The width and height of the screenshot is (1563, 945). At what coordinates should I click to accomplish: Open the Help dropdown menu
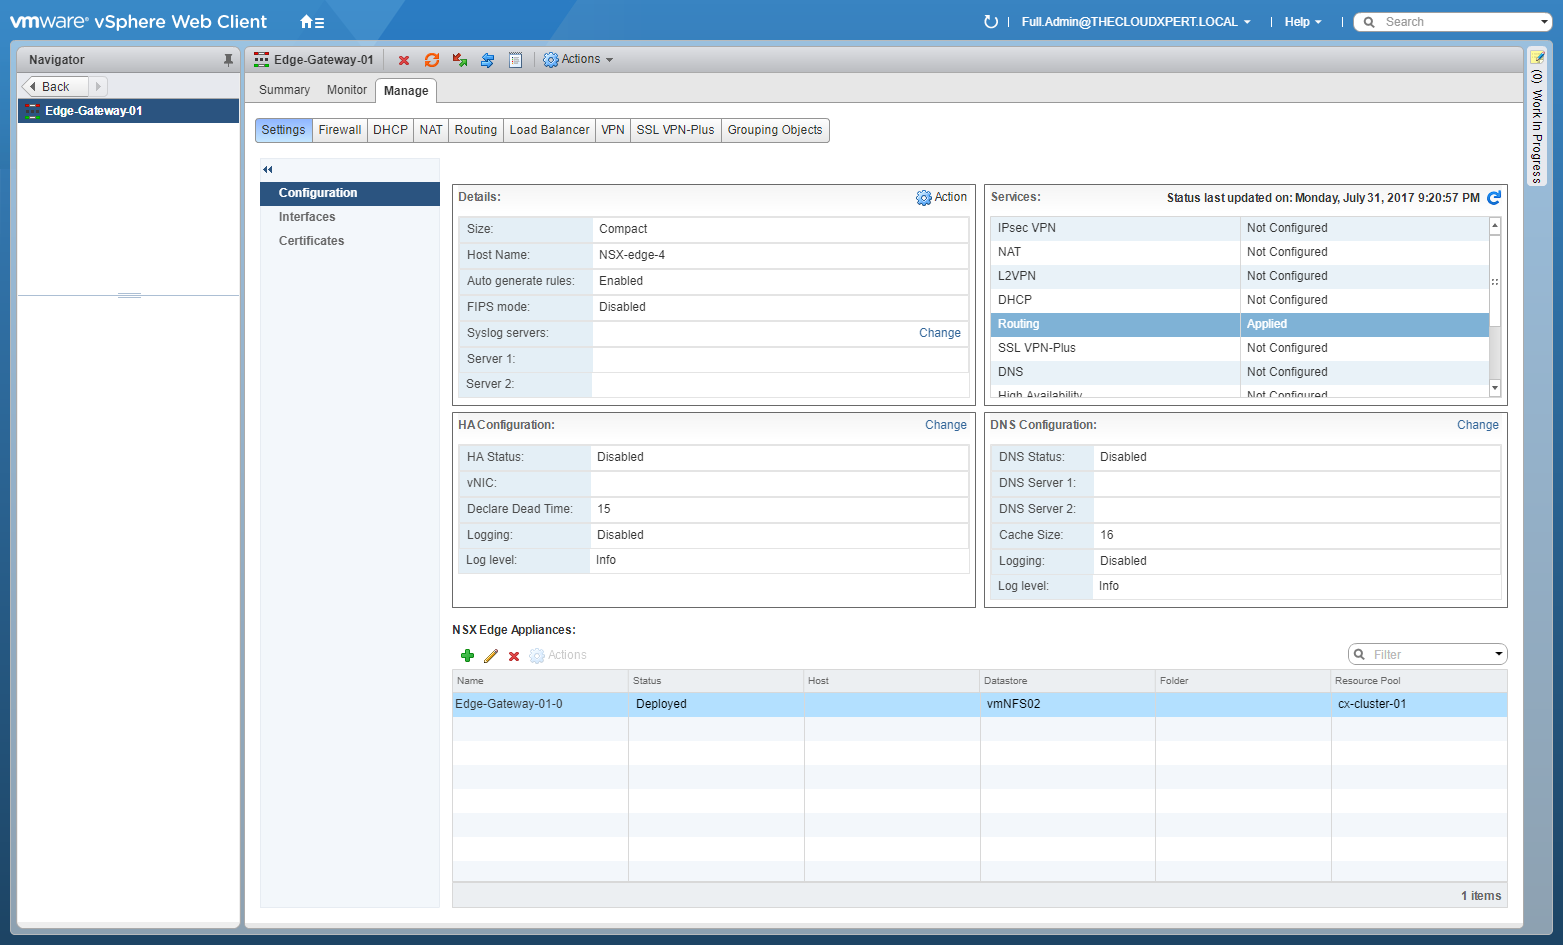(1302, 22)
